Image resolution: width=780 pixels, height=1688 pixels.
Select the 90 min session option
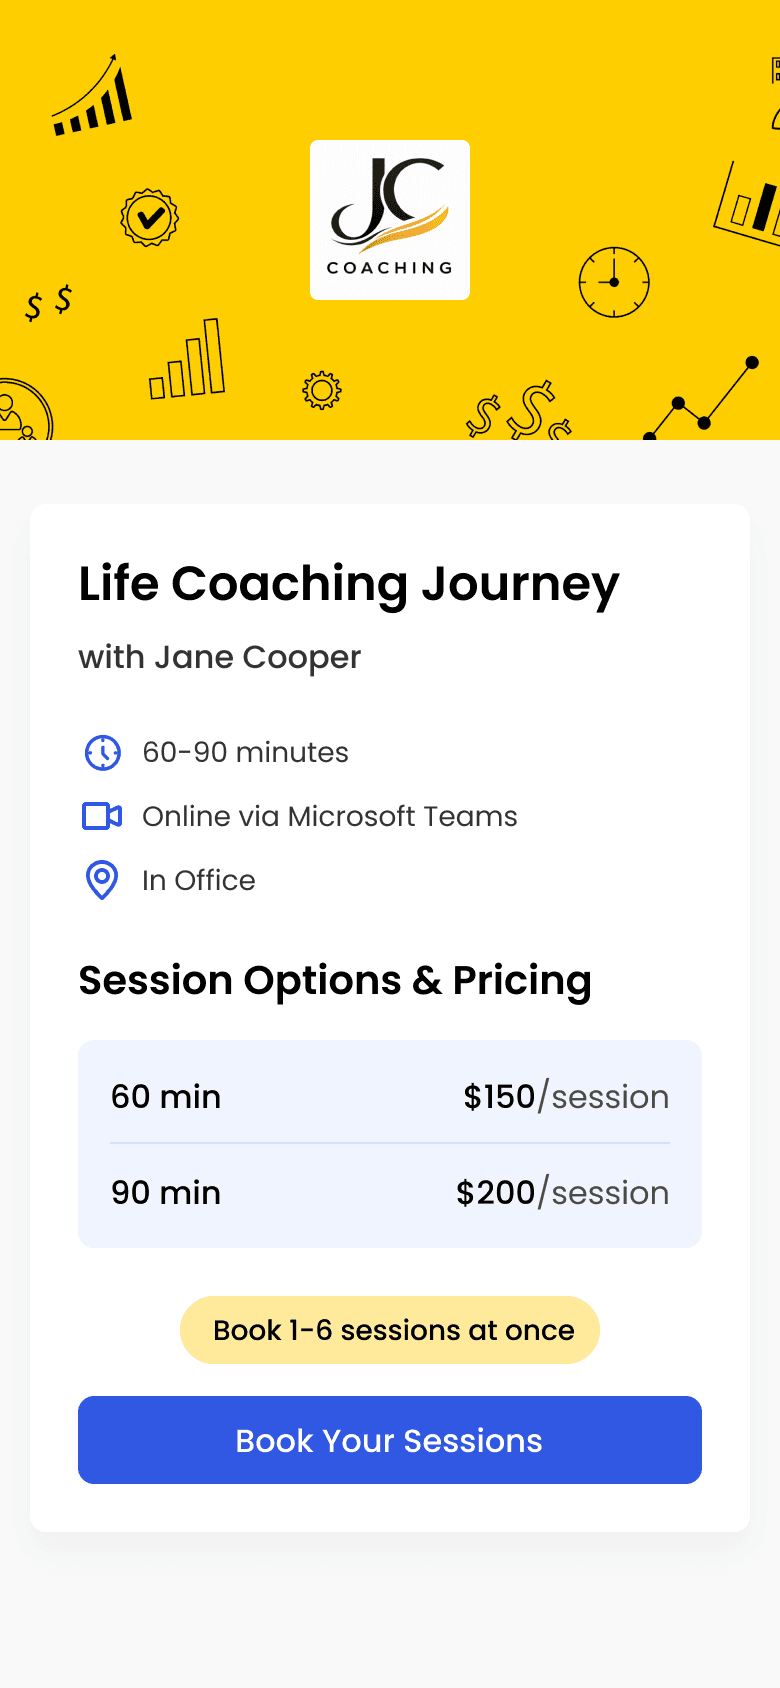[166, 1193]
